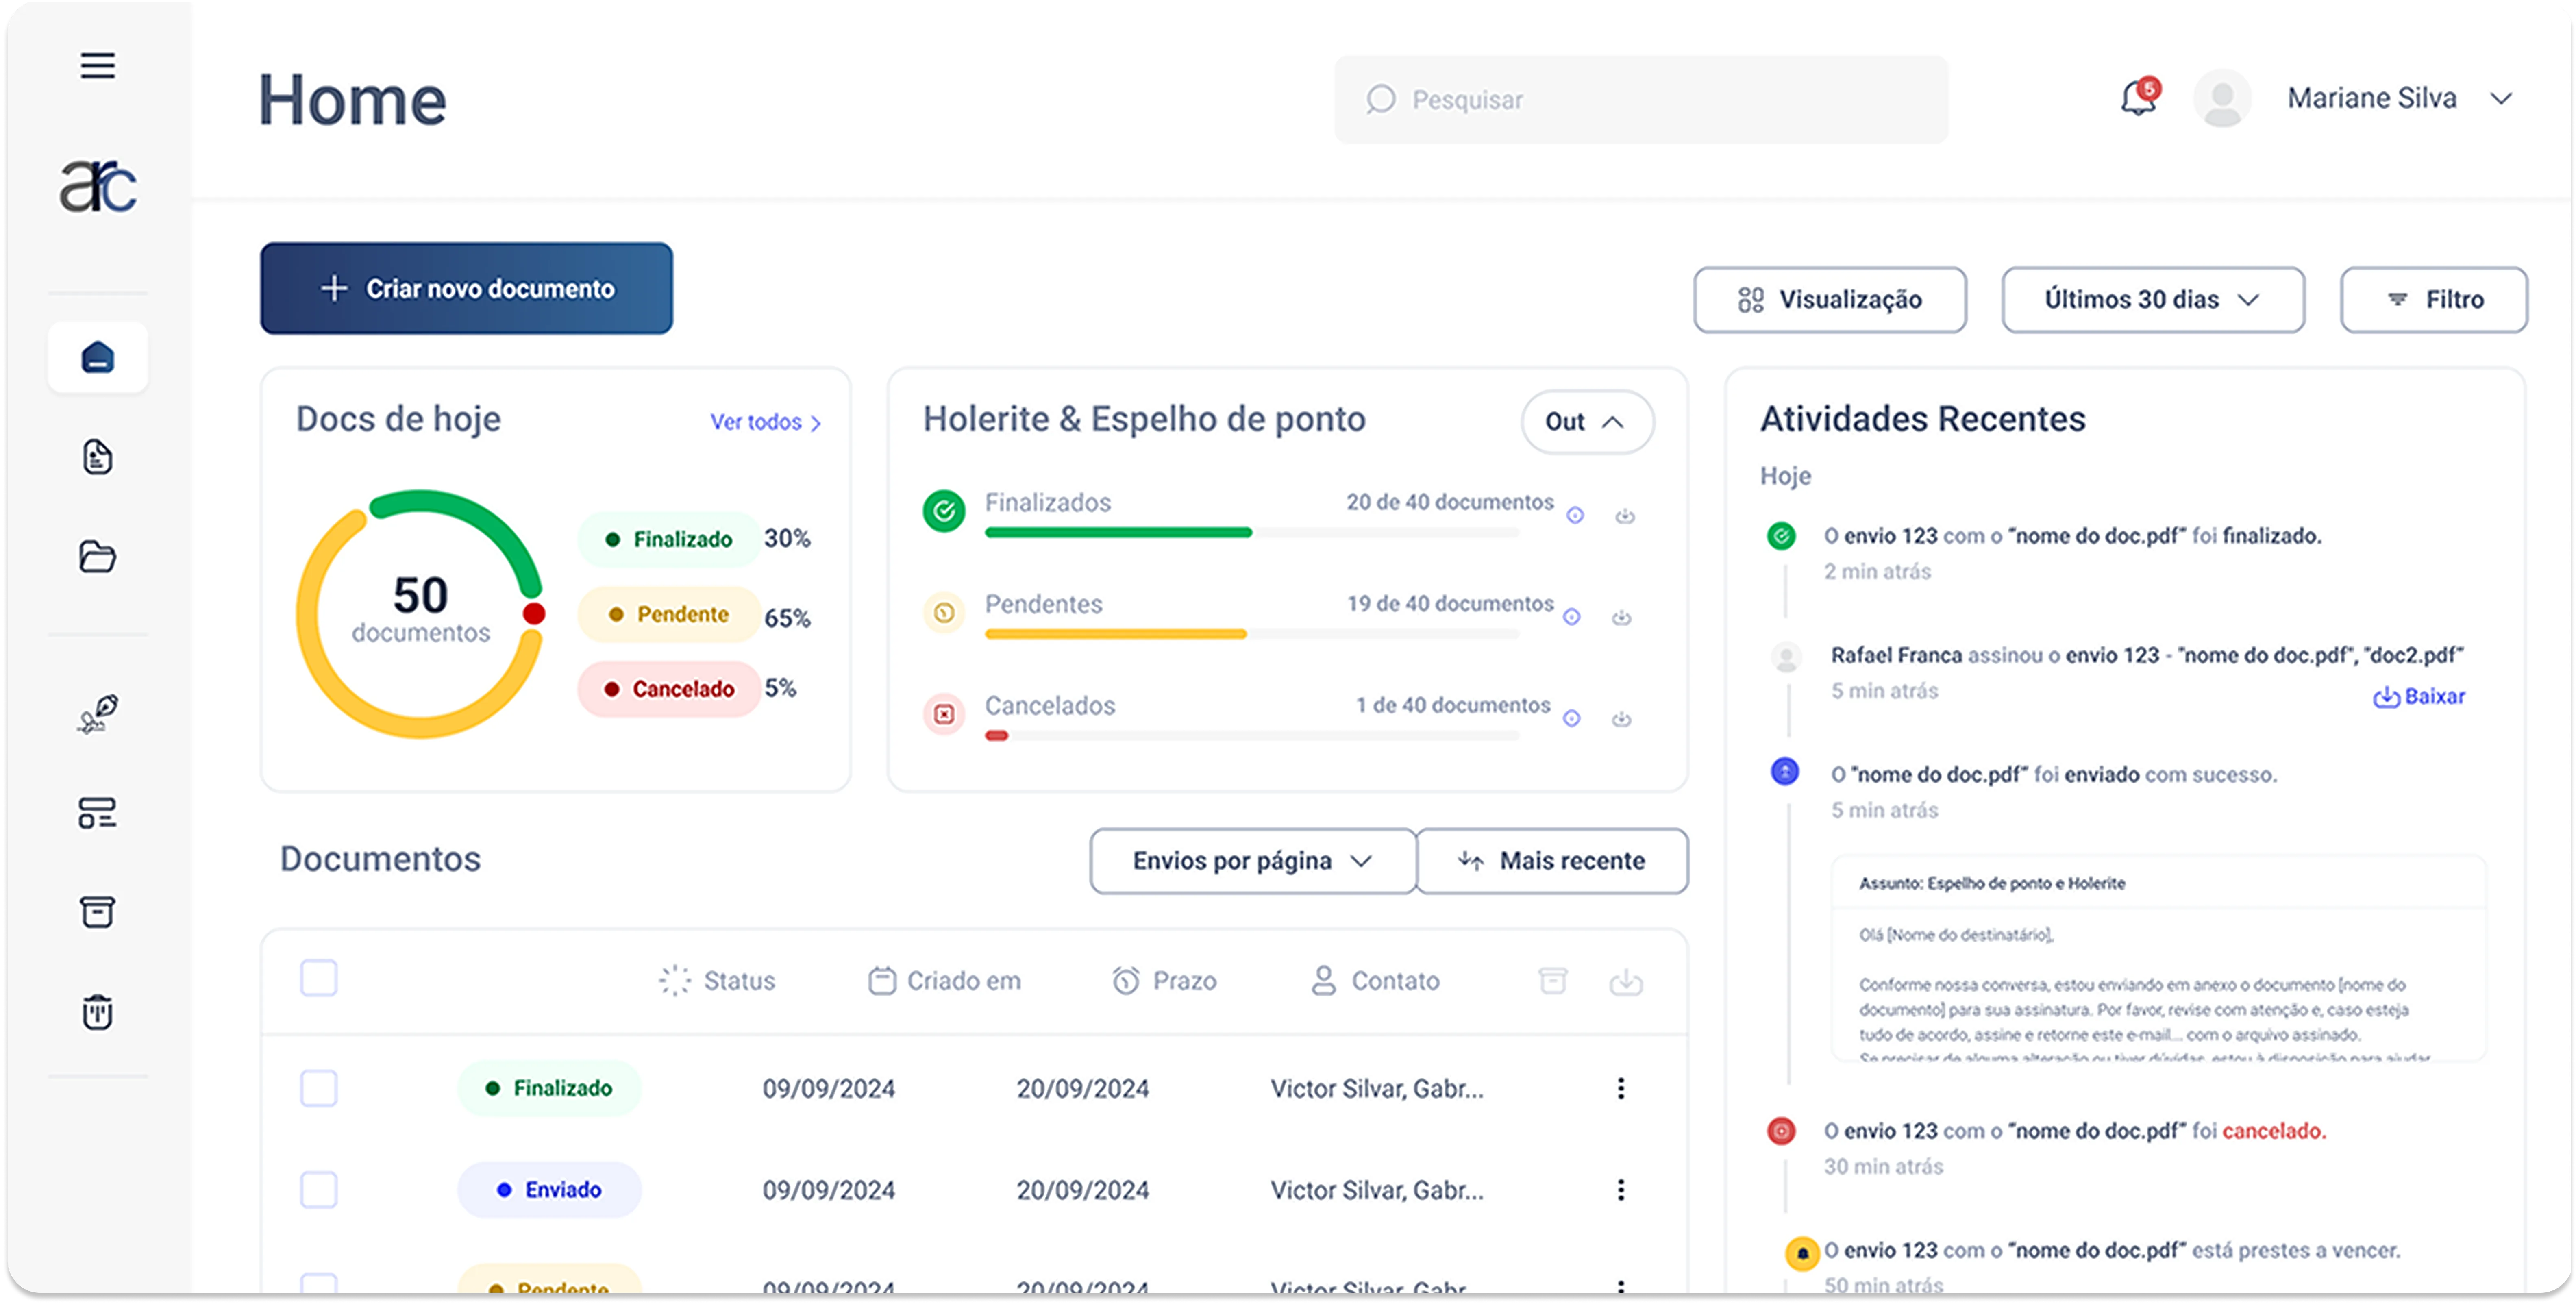Open the trash bin icon in sidebar
Image resolution: width=2576 pixels, height=1303 pixels.
point(98,1012)
